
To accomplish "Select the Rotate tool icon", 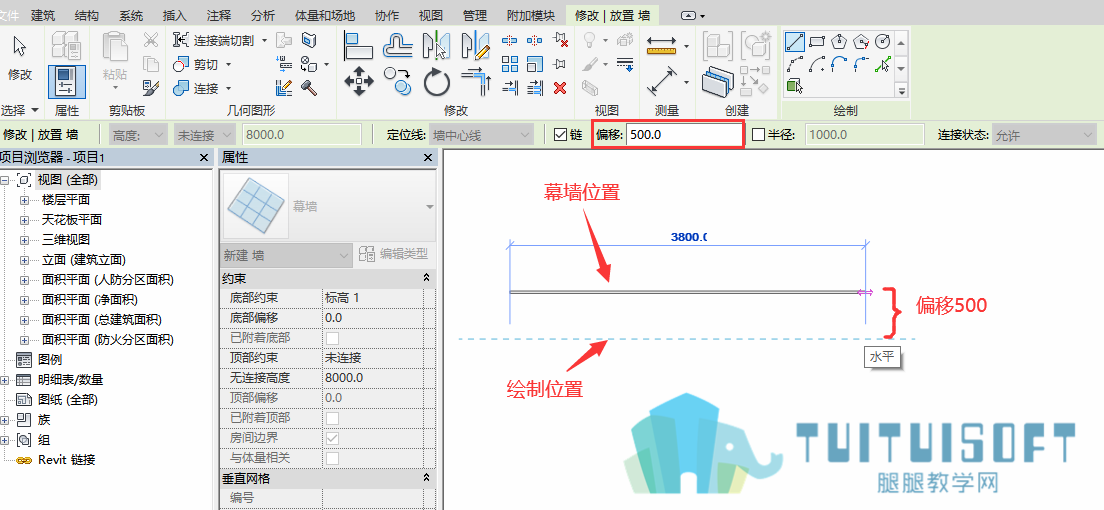I will (x=437, y=82).
